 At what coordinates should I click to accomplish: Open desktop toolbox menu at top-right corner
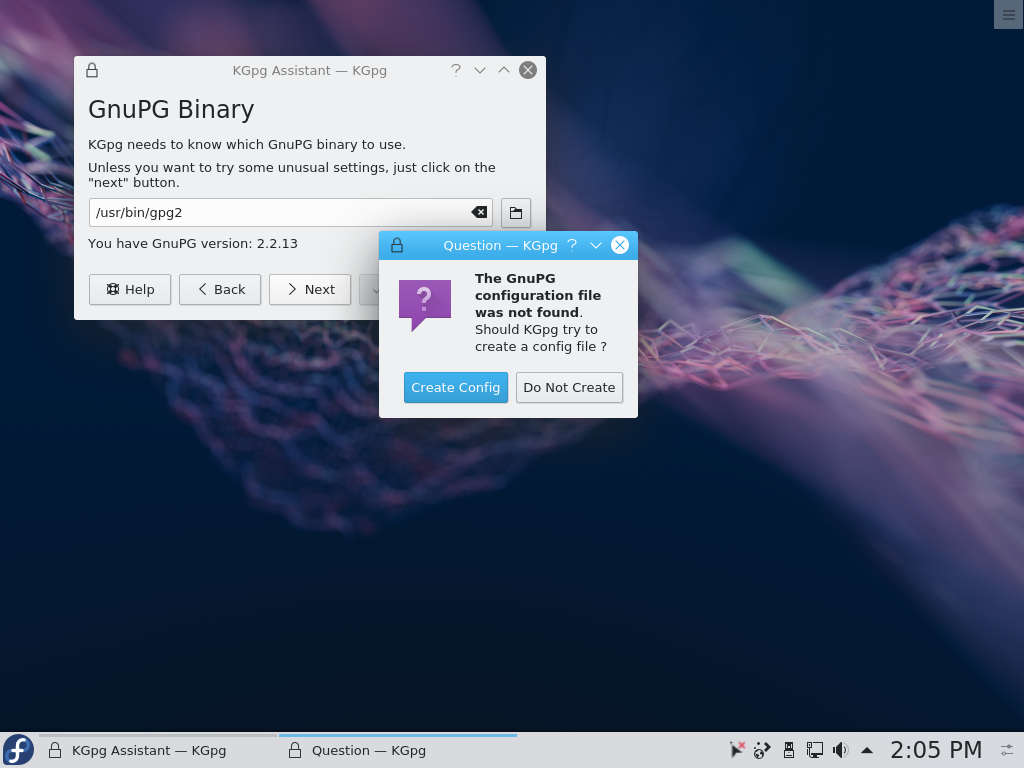(x=1008, y=14)
